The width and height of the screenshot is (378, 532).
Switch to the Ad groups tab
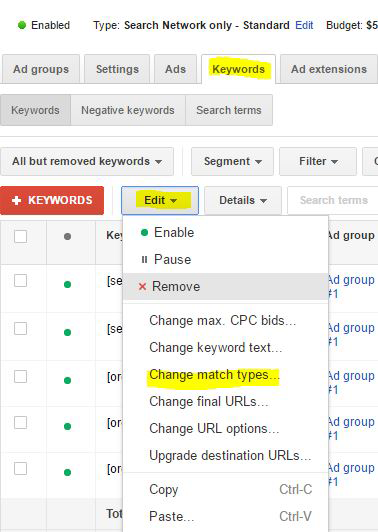tap(41, 69)
